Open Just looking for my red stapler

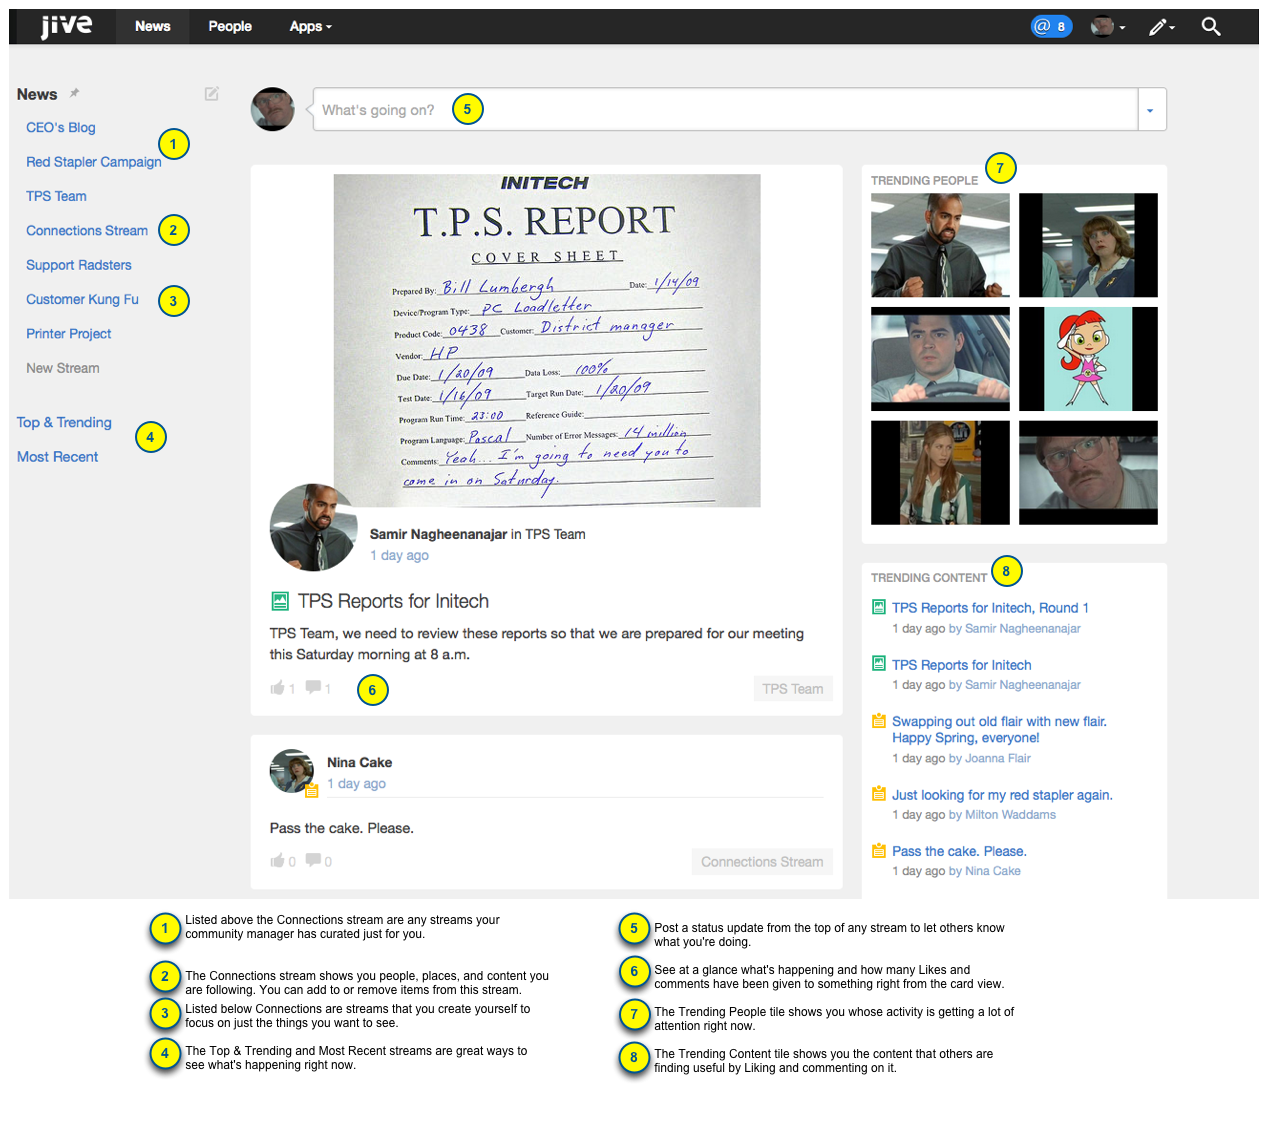pos(1002,795)
